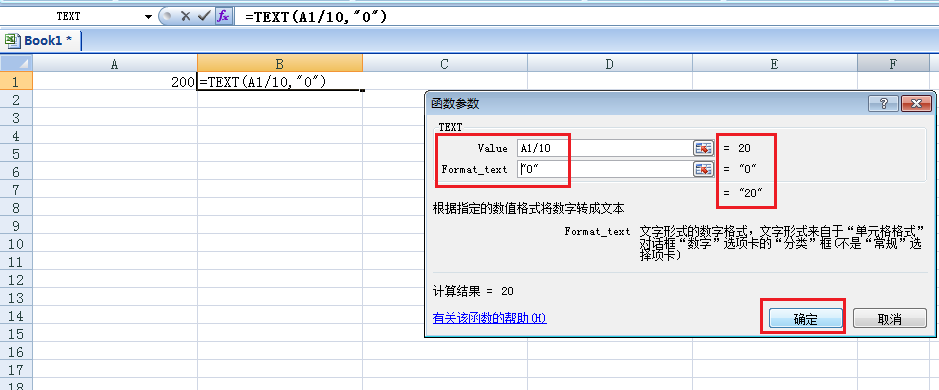
Task: Click the Excel icon on Book1 tab
Action: (x=13, y=41)
